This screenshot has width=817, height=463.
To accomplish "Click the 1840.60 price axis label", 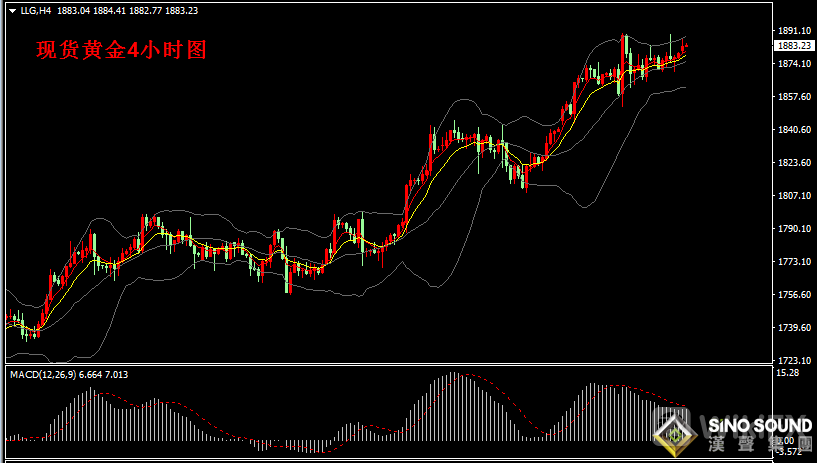I will (793, 130).
